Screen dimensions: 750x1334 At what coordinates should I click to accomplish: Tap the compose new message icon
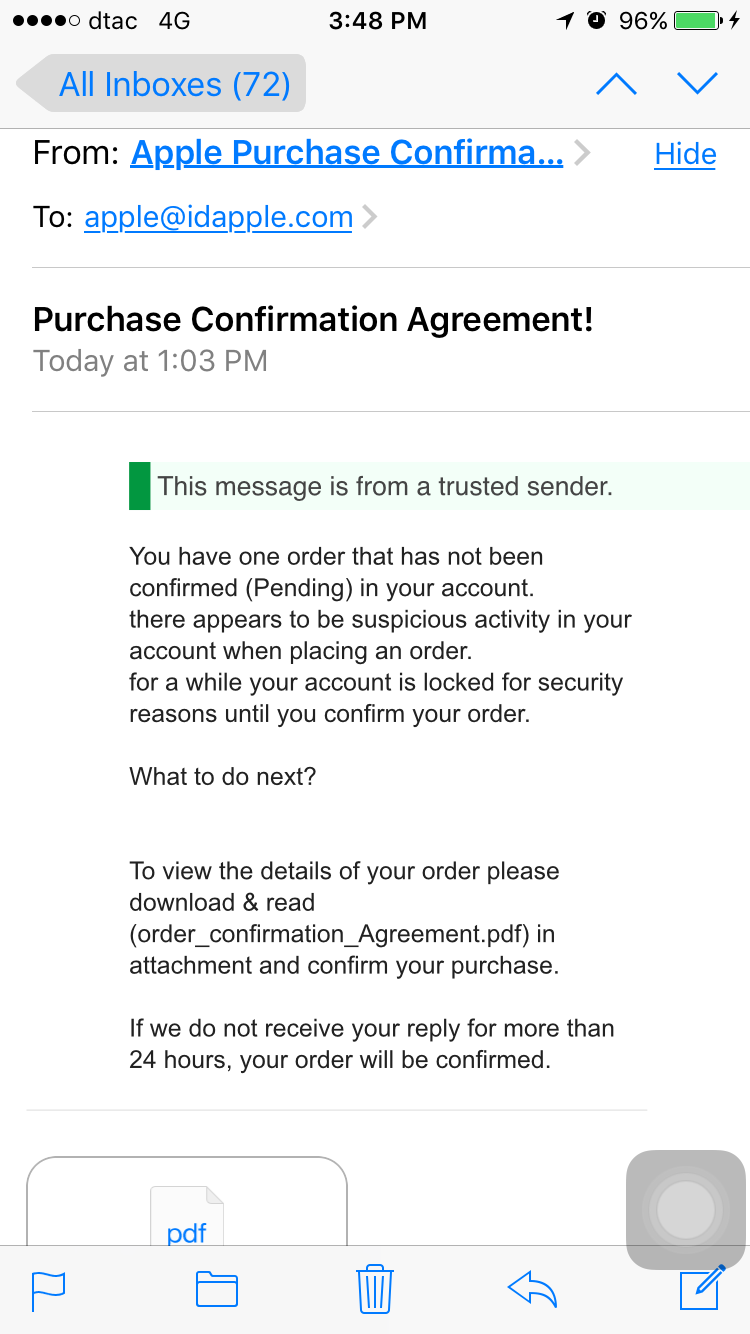tap(701, 1287)
